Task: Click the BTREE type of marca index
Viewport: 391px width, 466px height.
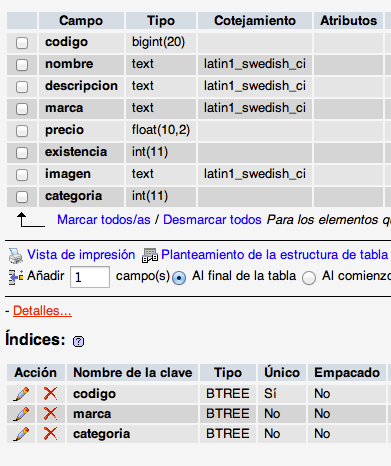Action: point(228,414)
